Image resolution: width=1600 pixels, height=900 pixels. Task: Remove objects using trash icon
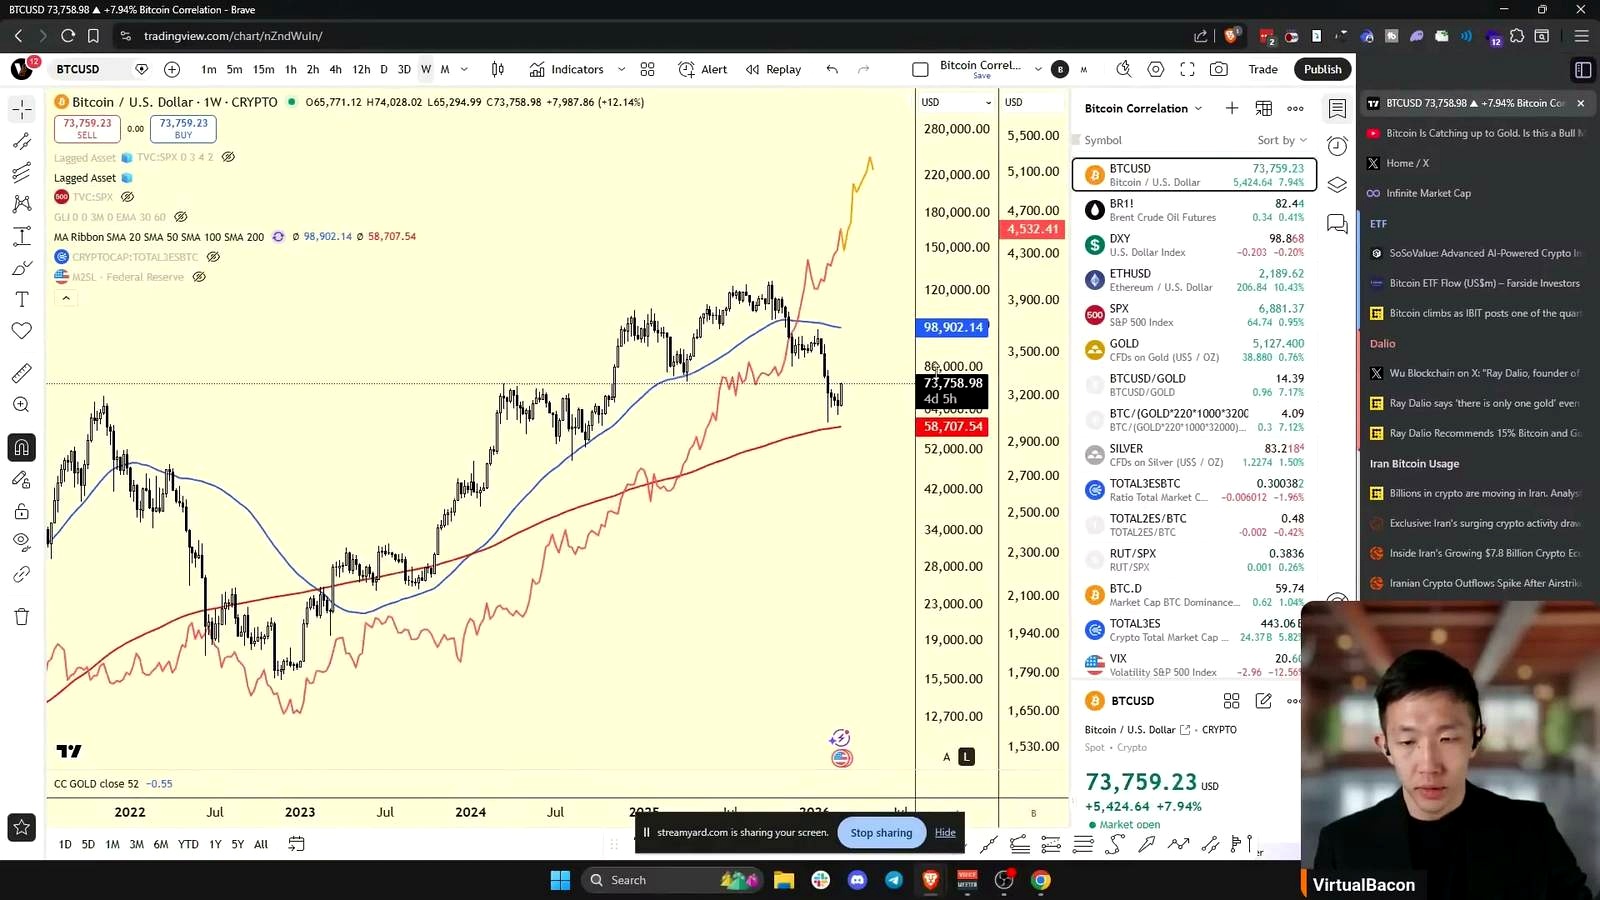pyautogui.click(x=22, y=616)
